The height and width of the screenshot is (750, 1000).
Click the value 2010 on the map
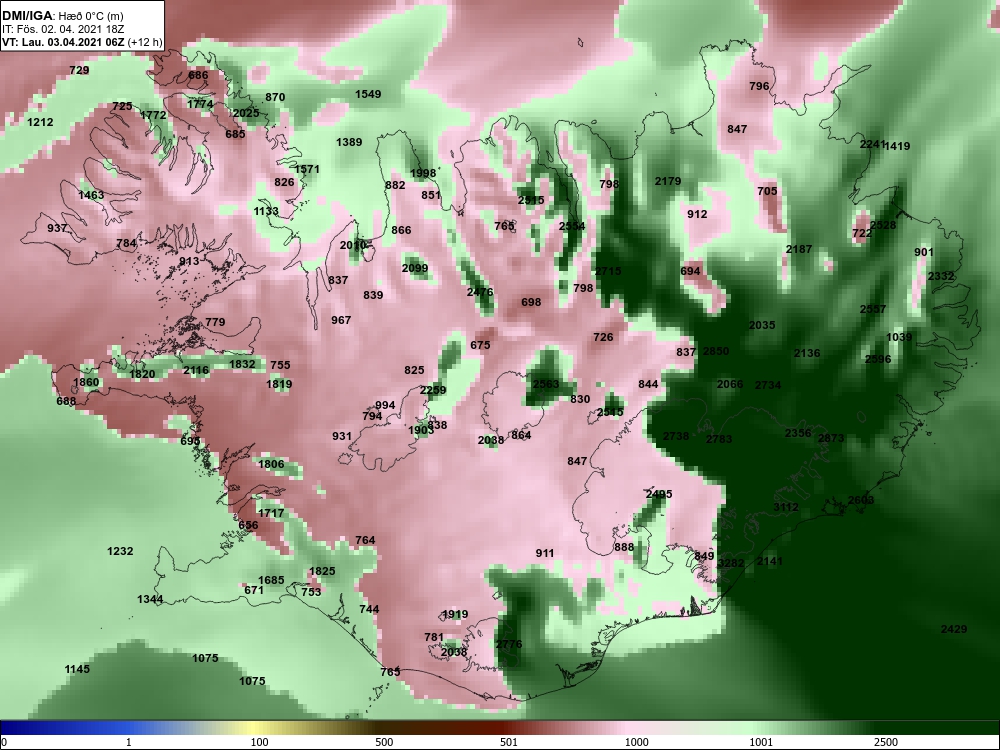pos(353,245)
